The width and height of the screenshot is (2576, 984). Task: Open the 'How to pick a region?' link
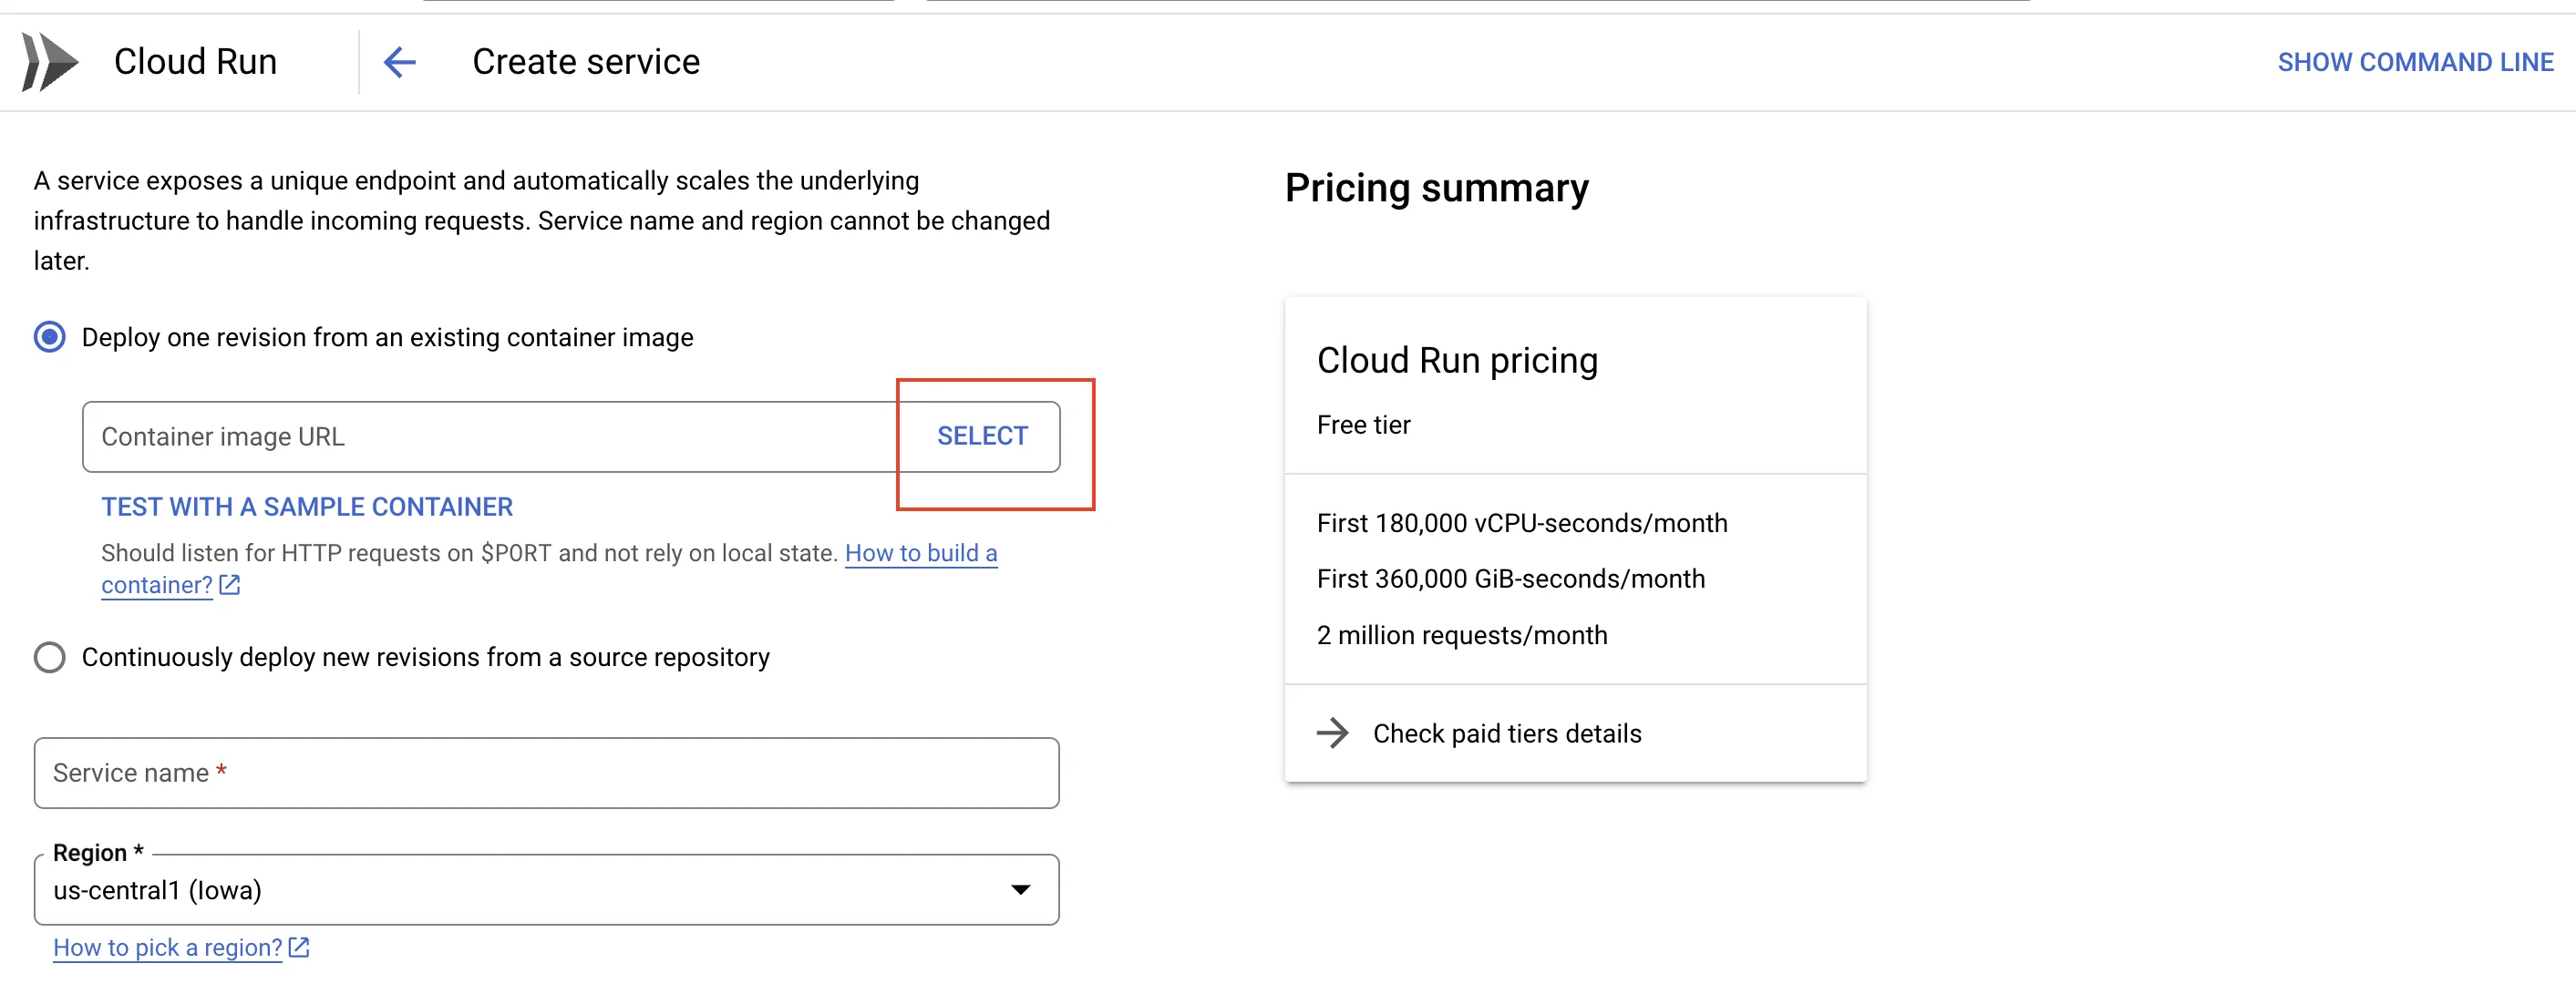coord(168,947)
